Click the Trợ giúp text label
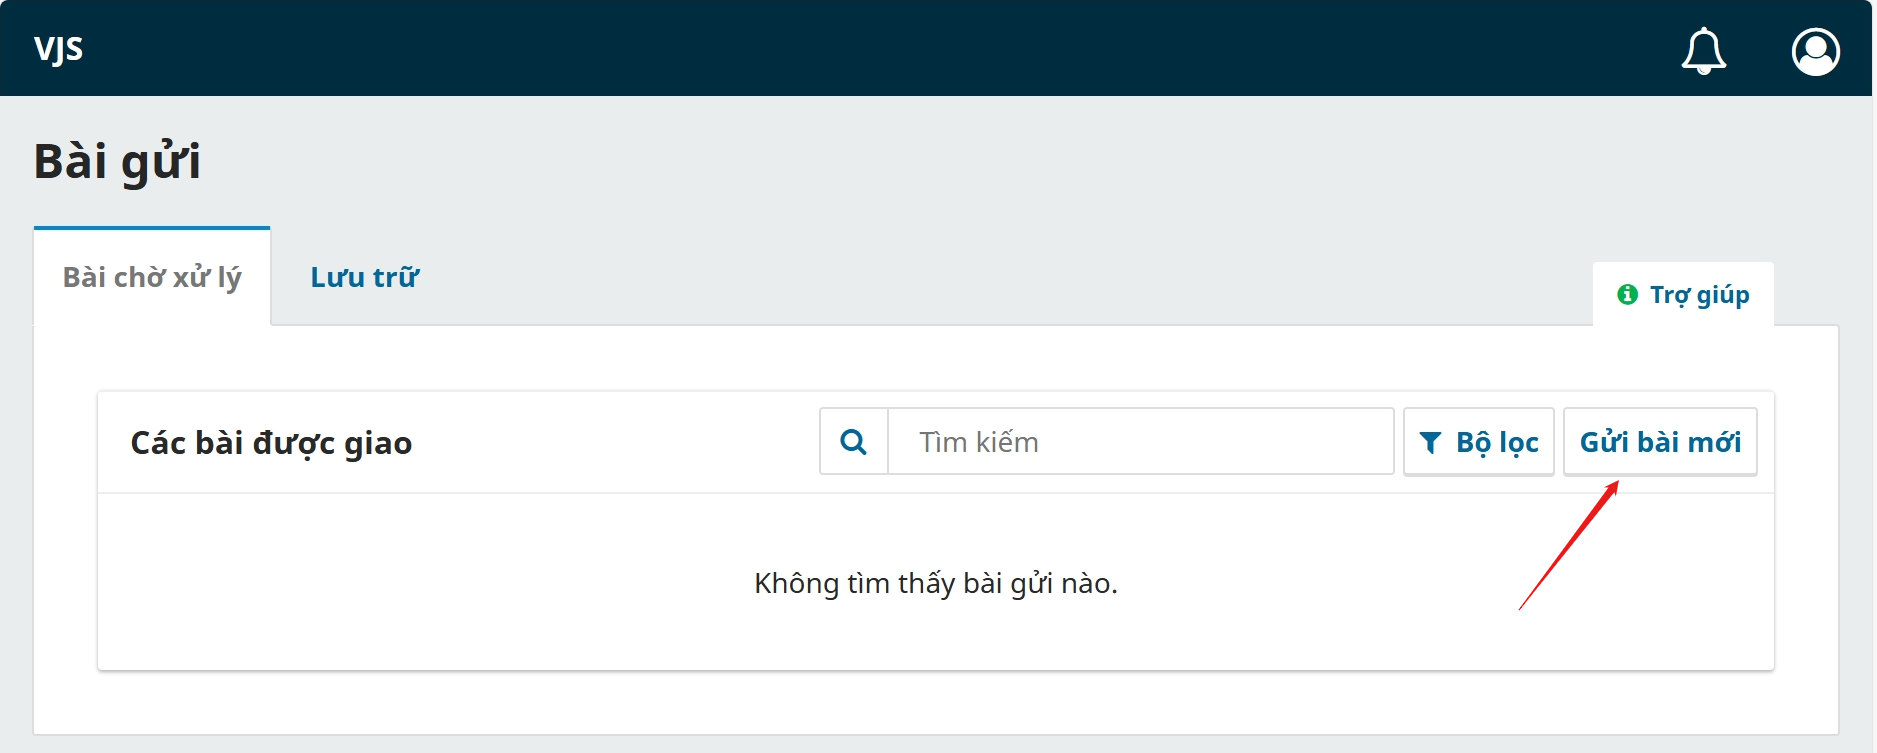The width and height of the screenshot is (1877, 753). 1699,294
